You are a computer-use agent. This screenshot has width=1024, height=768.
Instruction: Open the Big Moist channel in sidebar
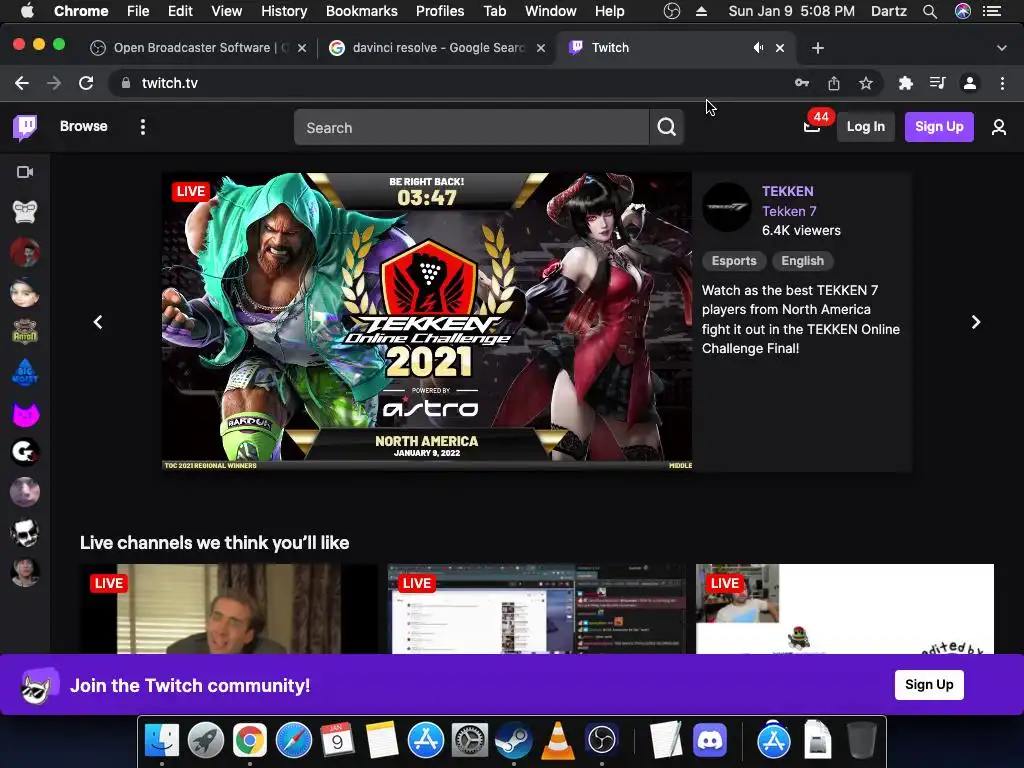pyautogui.click(x=25, y=372)
